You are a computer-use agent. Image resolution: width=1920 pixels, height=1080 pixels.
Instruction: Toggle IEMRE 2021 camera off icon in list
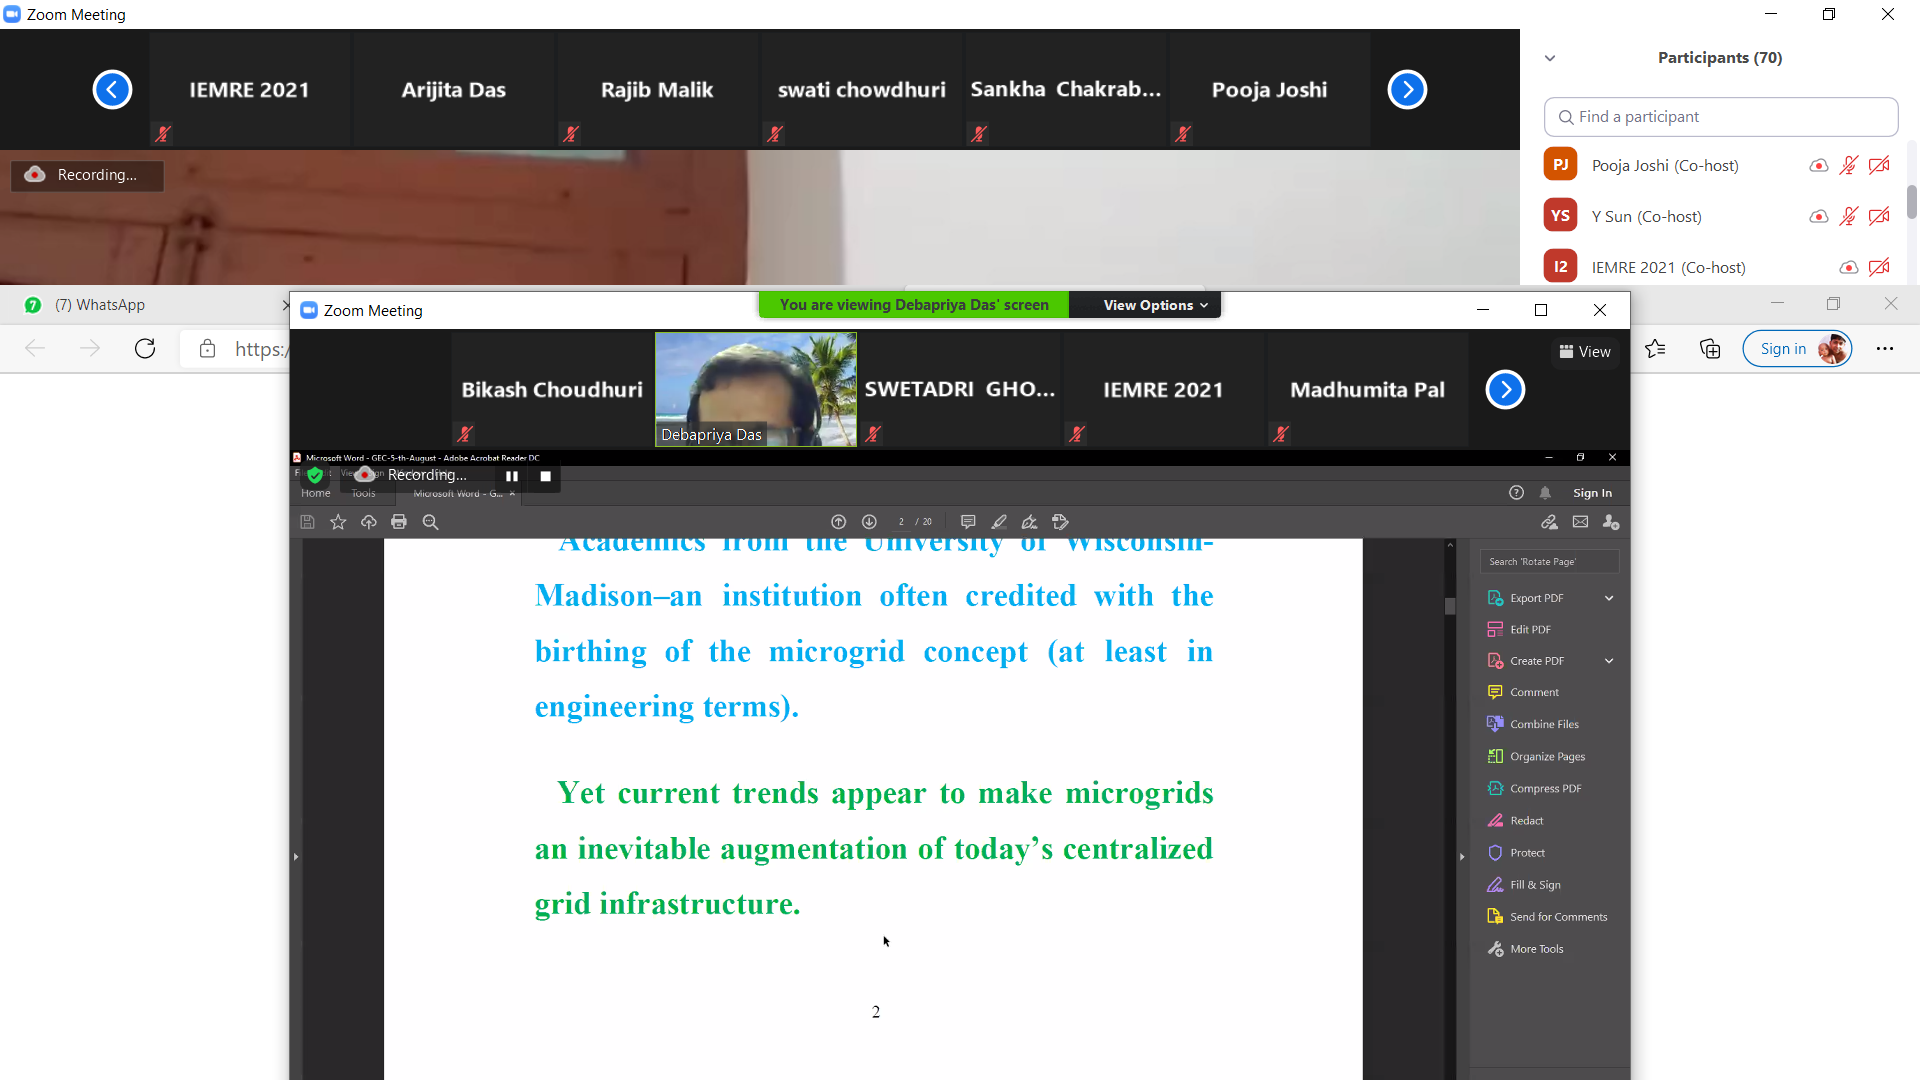[x=1879, y=268]
